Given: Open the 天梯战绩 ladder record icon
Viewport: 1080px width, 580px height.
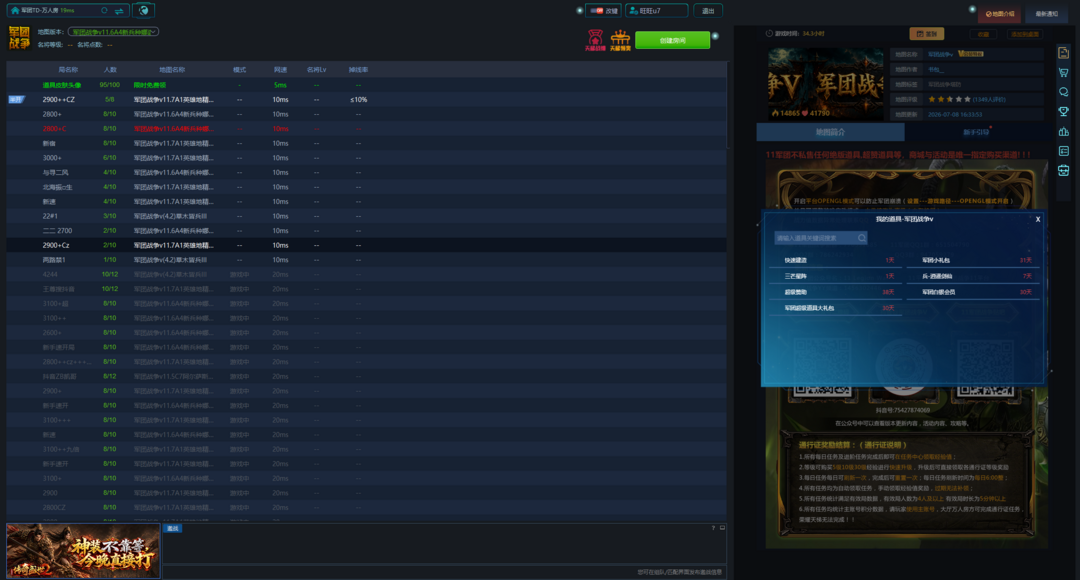Looking at the screenshot, I should coord(594,40).
